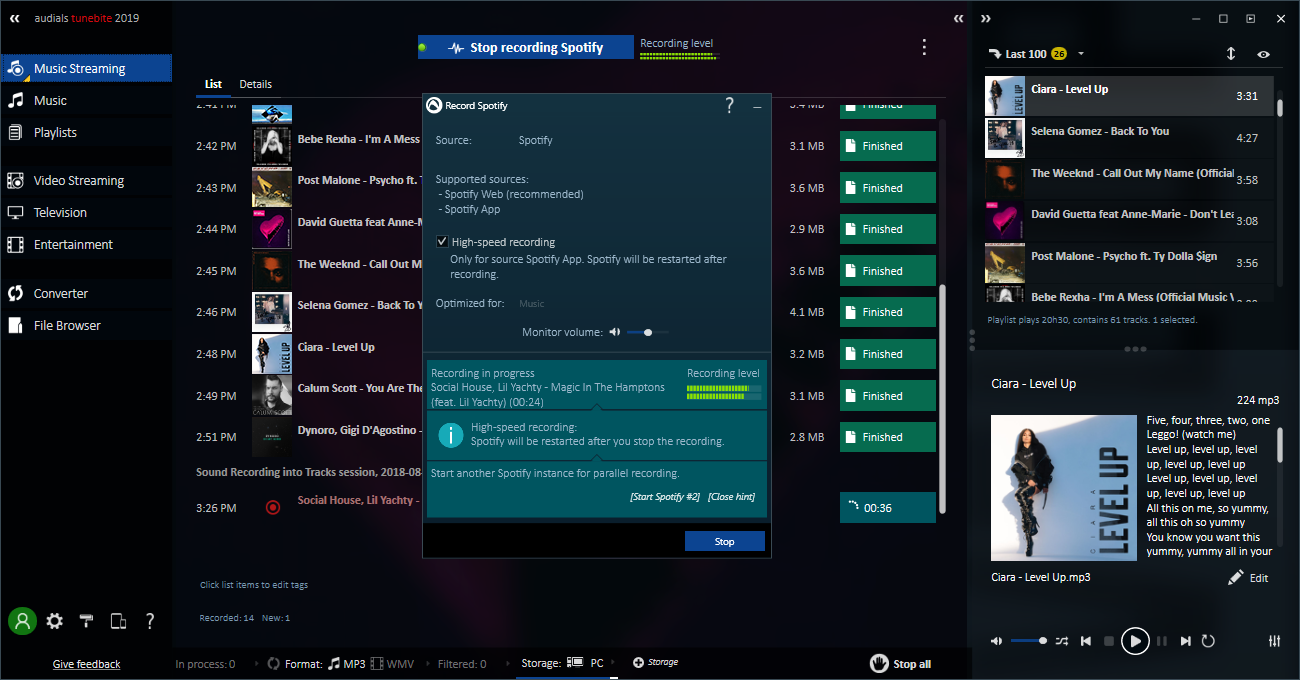
Task: Select The Weeknd track in playlist
Action: point(1129,180)
